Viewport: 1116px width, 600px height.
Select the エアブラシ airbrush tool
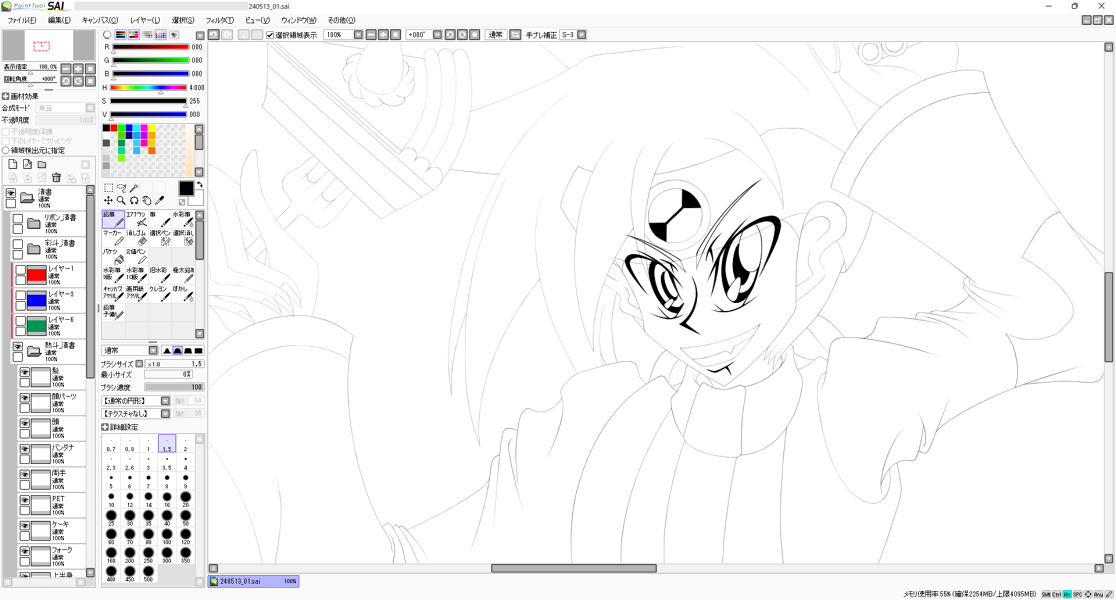click(x=136, y=220)
